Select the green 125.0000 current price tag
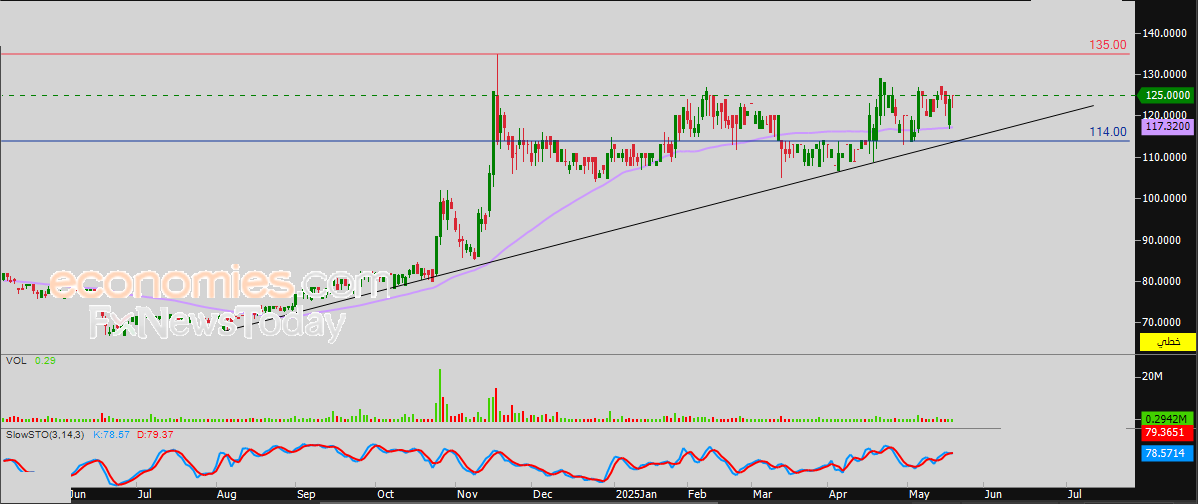Viewport: 1198px width, 504px height. click(x=1167, y=95)
